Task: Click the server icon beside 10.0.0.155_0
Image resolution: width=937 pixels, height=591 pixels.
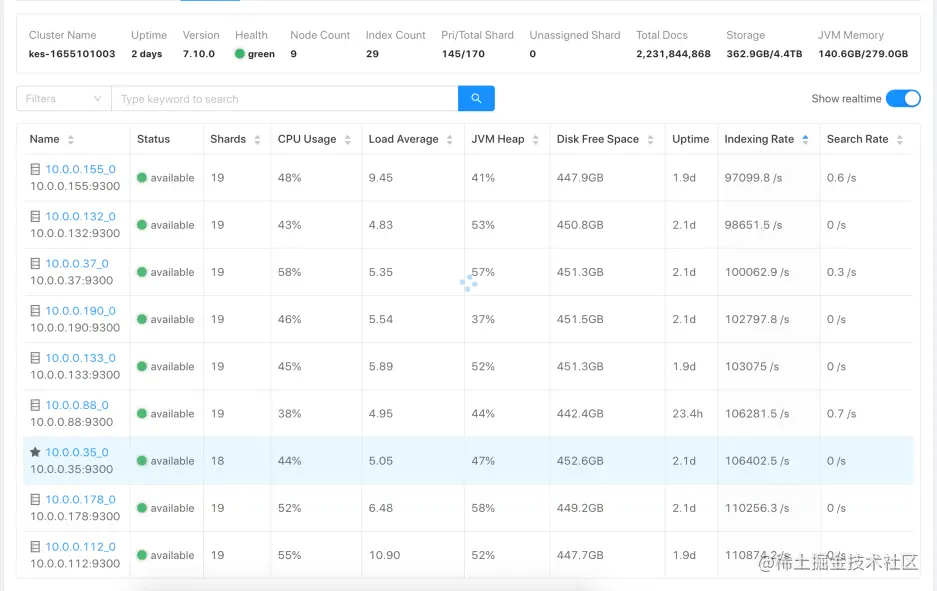Action: pyautogui.click(x=35, y=169)
